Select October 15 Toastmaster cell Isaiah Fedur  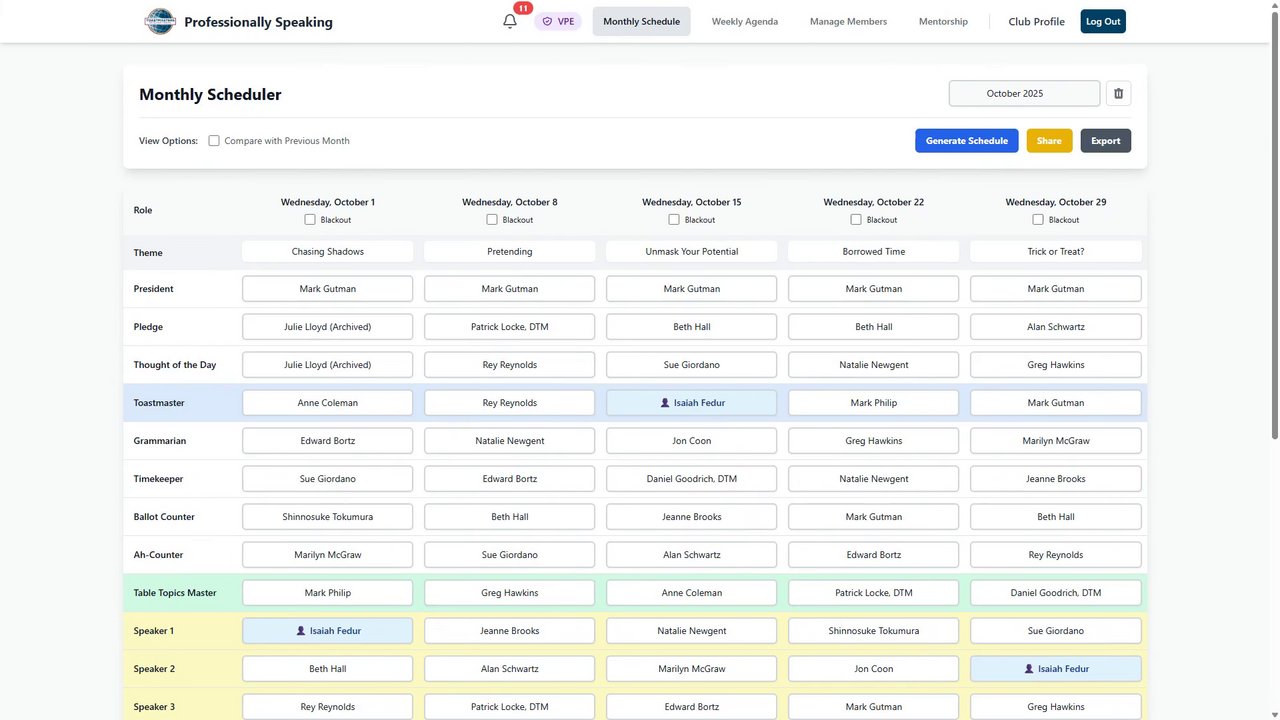point(692,403)
